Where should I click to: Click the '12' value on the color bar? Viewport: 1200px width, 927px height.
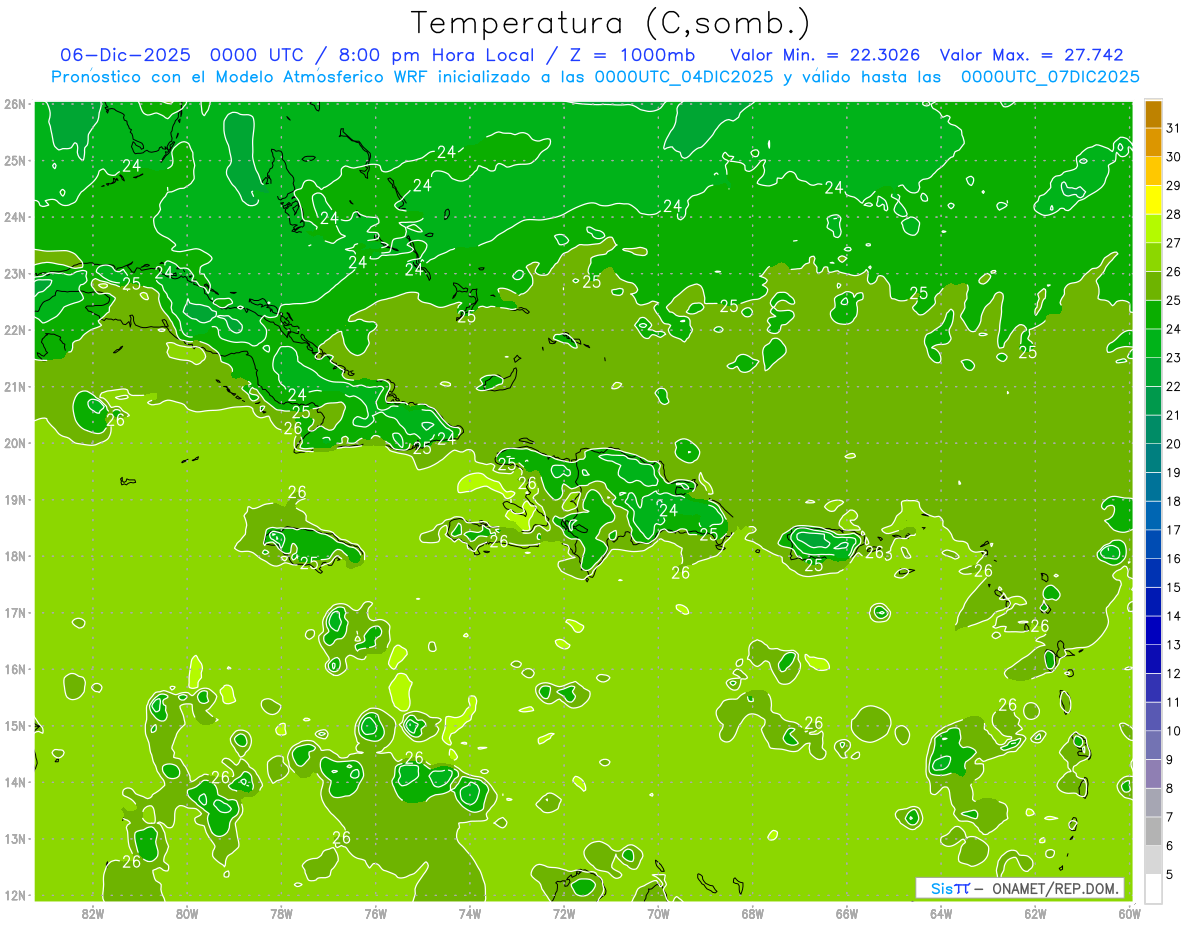click(x=1174, y=673)
